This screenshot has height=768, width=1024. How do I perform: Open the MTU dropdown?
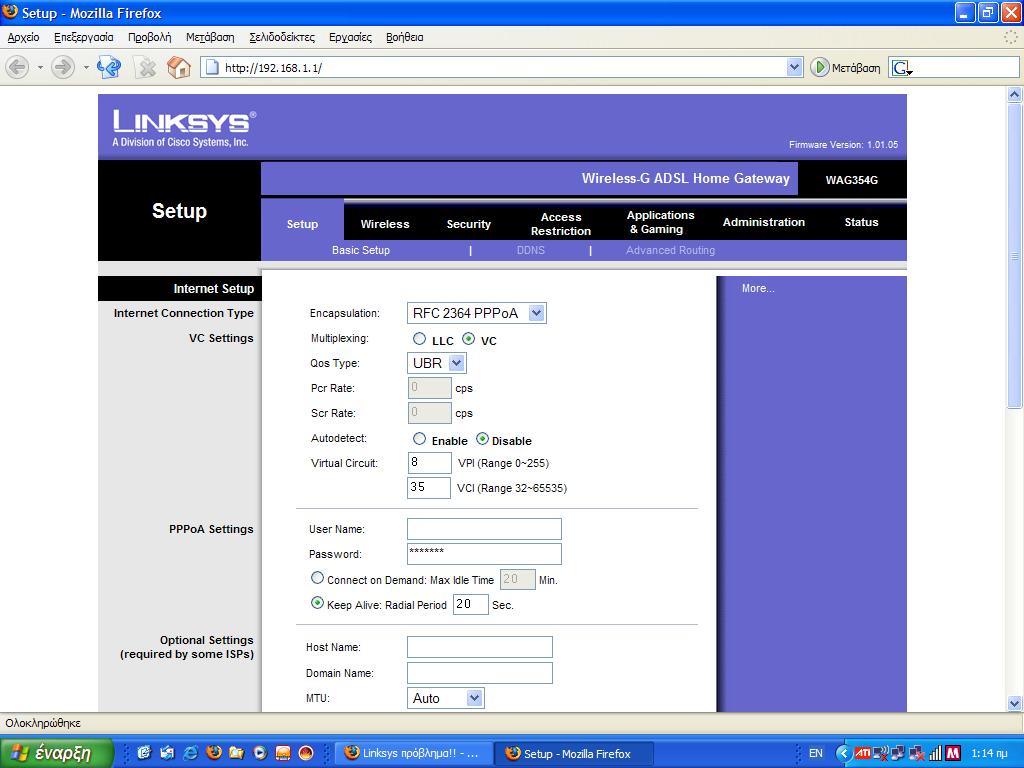(x=475, y=698)
